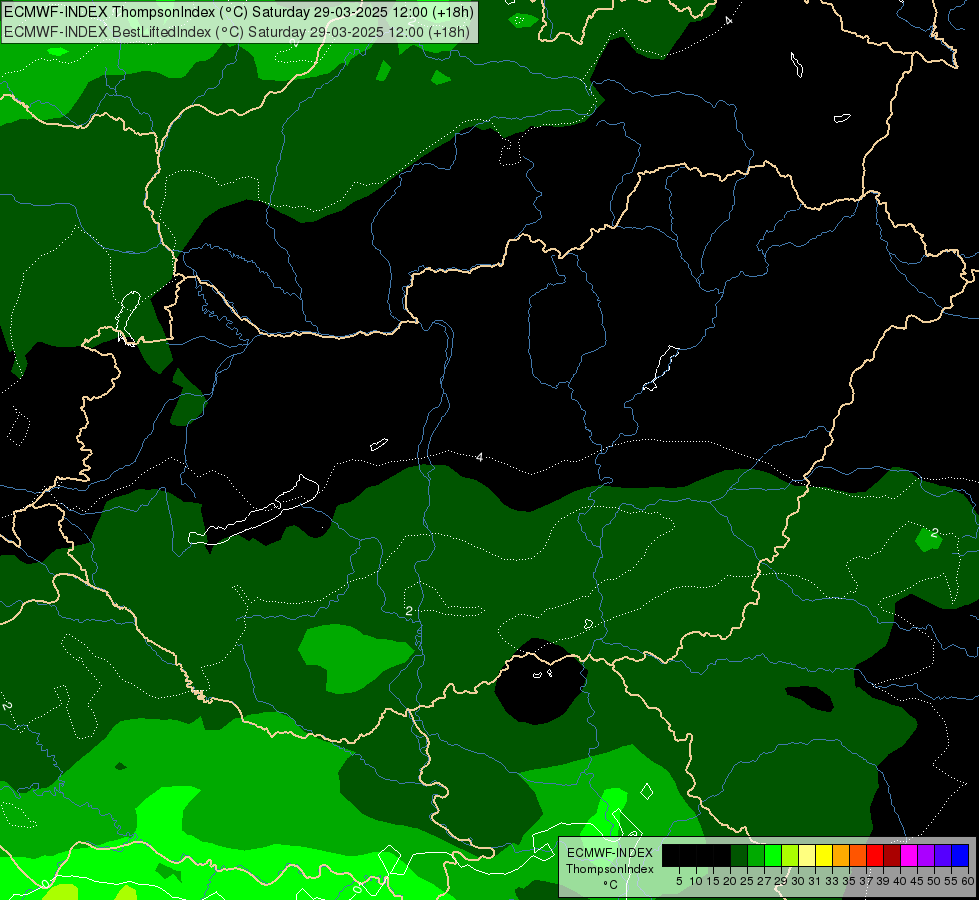Click the contour label 4 at map center
Screen dimensions: 979x900
[479, 457]
